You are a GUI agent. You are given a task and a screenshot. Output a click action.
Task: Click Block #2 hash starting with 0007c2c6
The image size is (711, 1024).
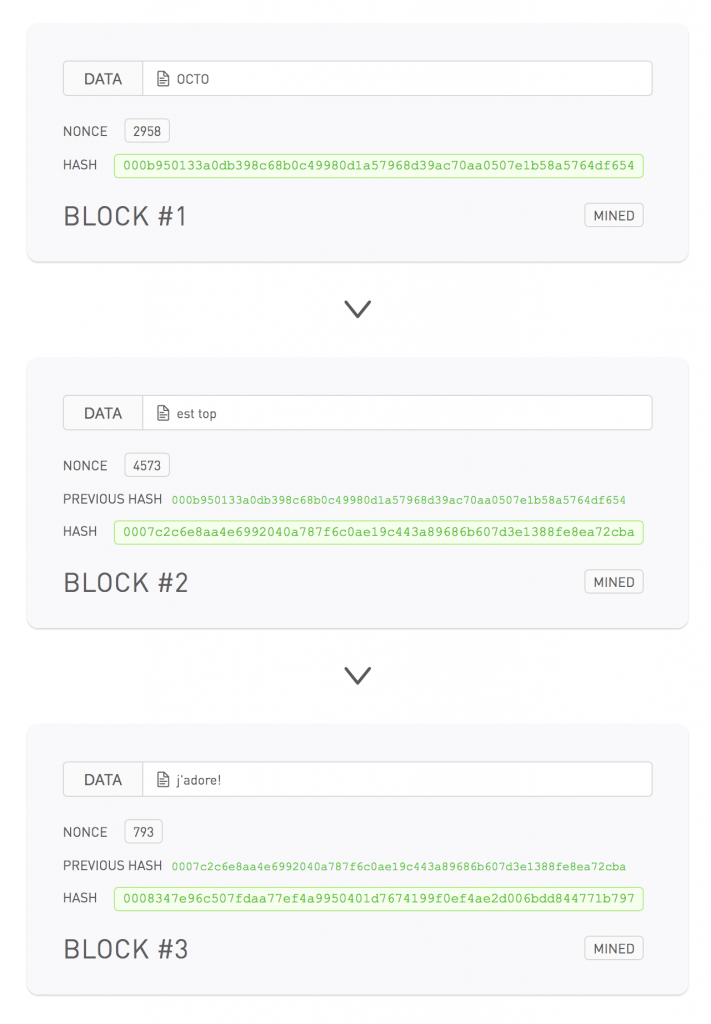click(x=378, y=532)
